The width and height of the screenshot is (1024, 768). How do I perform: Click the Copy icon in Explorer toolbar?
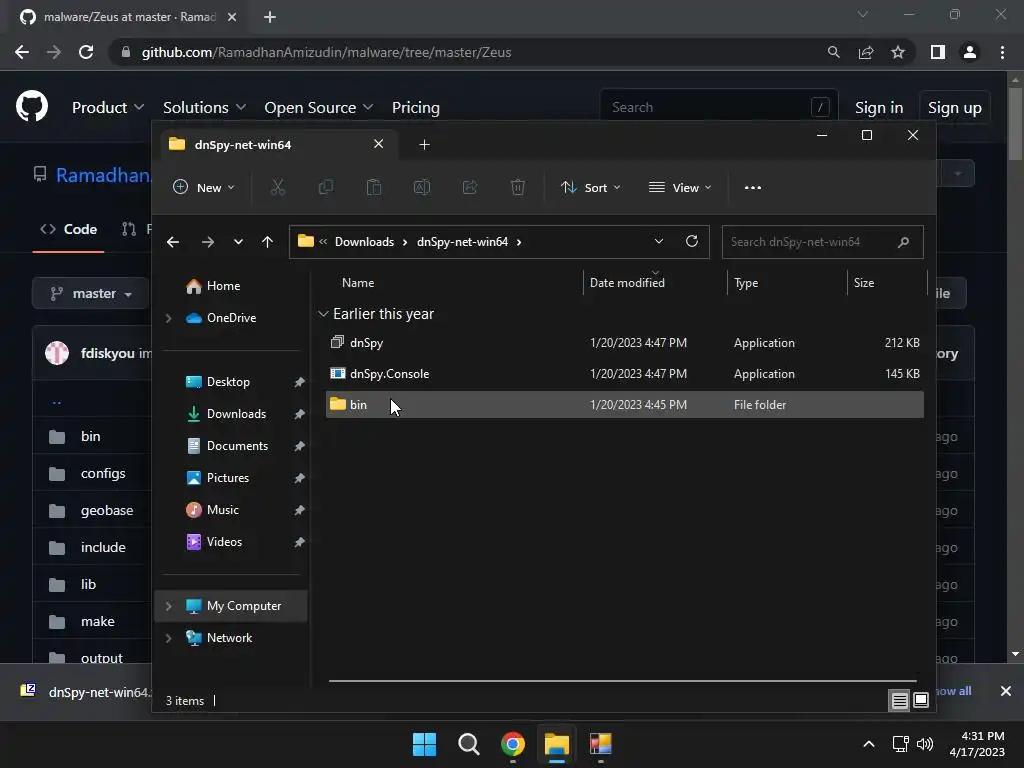click(x=325, y=187)
